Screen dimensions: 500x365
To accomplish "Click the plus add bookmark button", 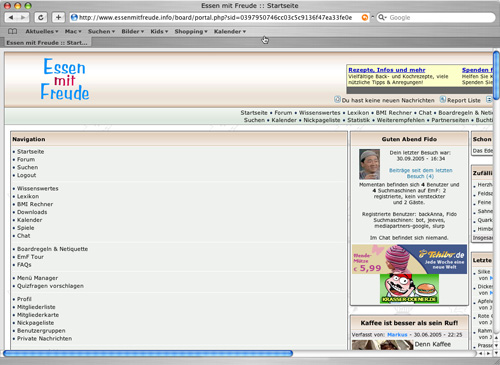I will pyautogui.click(x=58, y=17).
